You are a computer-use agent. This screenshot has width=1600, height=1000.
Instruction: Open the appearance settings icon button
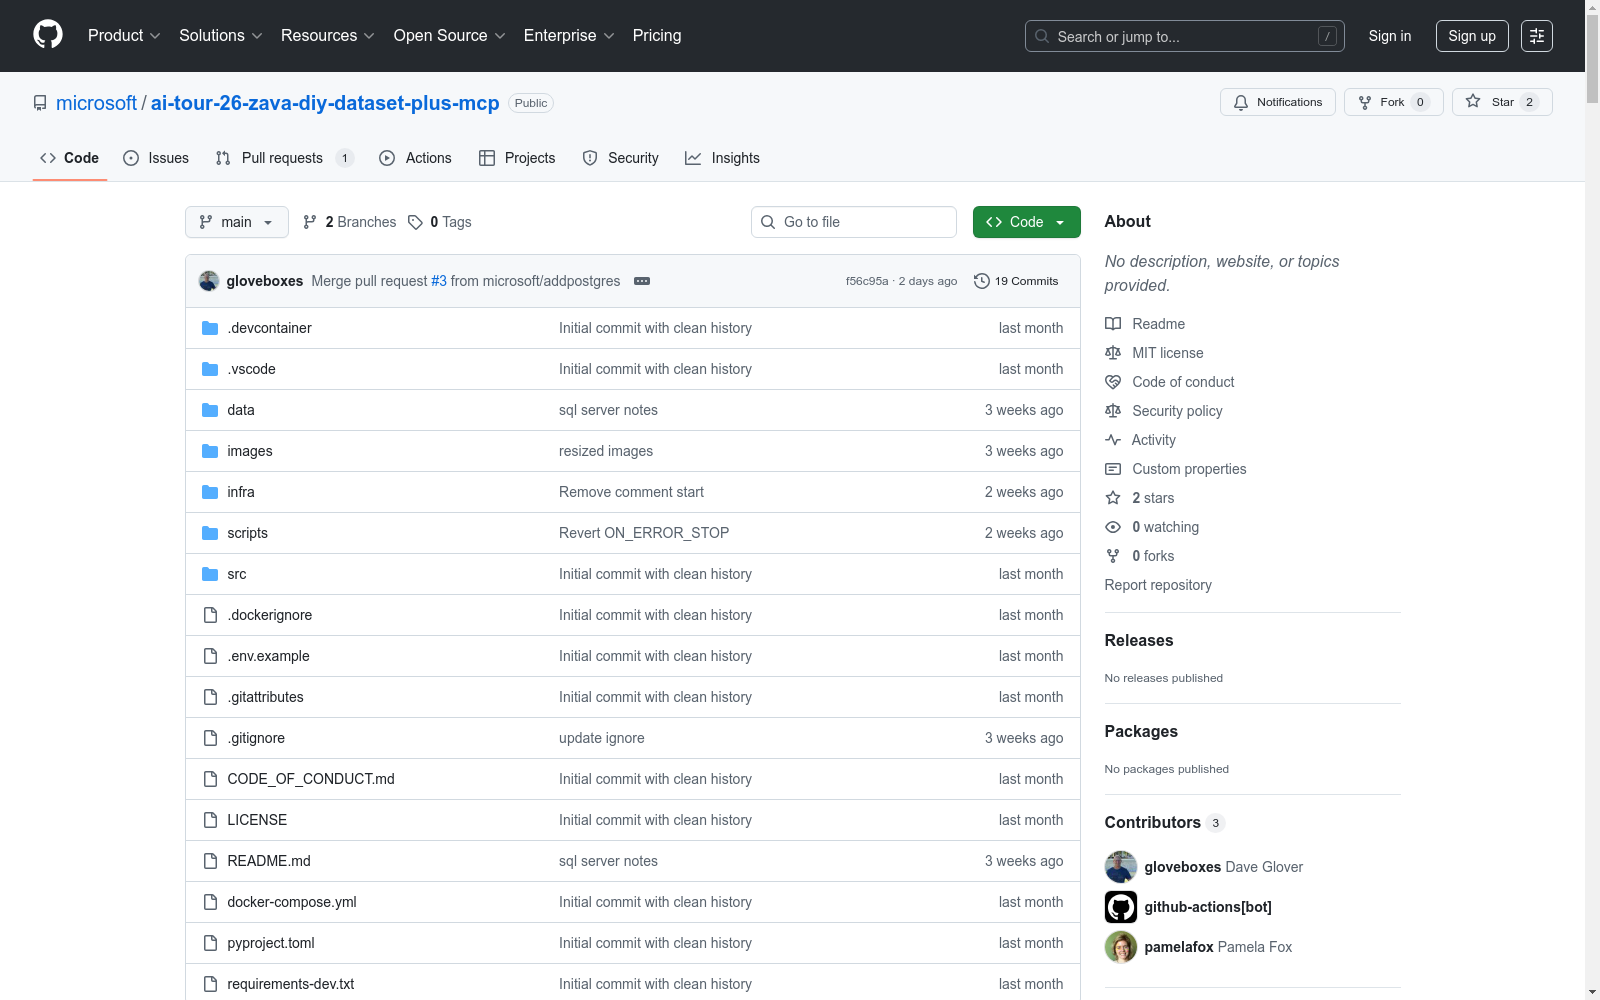tap(1537, 36)
